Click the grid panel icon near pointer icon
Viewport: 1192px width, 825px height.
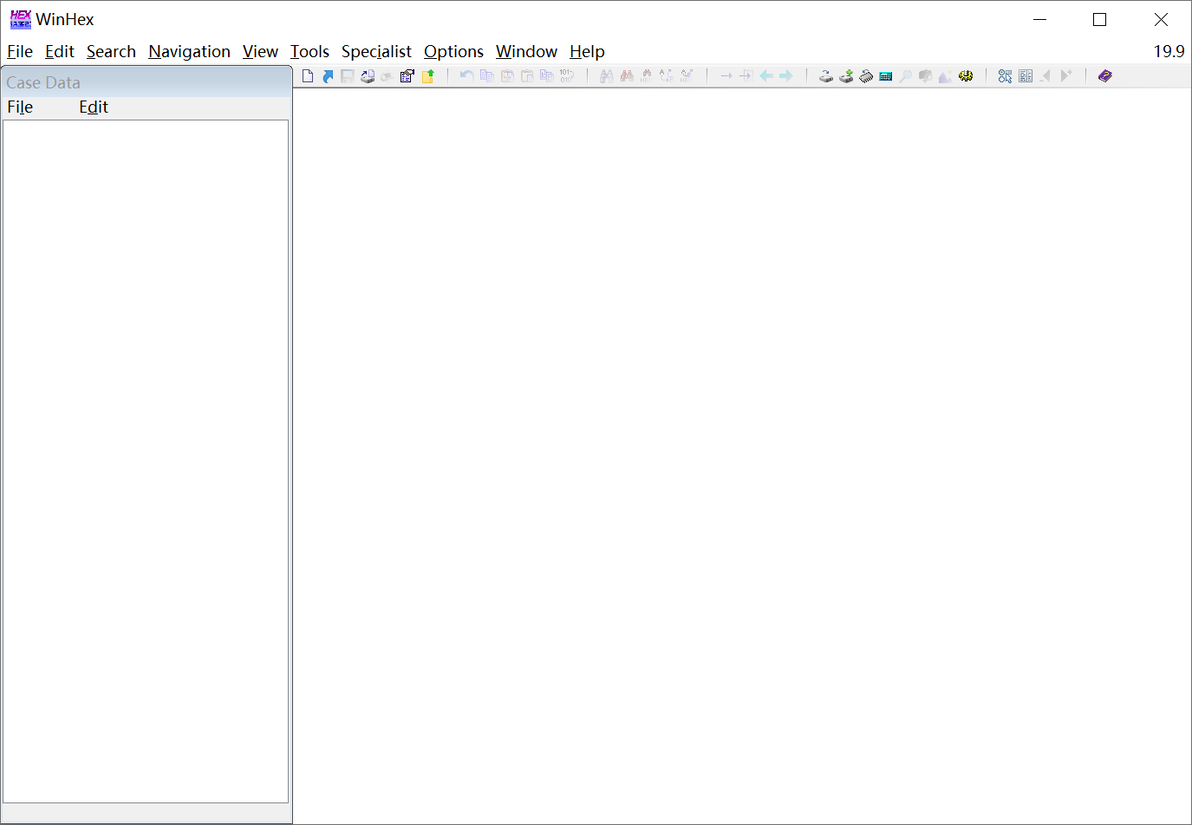pos(1026,76)
